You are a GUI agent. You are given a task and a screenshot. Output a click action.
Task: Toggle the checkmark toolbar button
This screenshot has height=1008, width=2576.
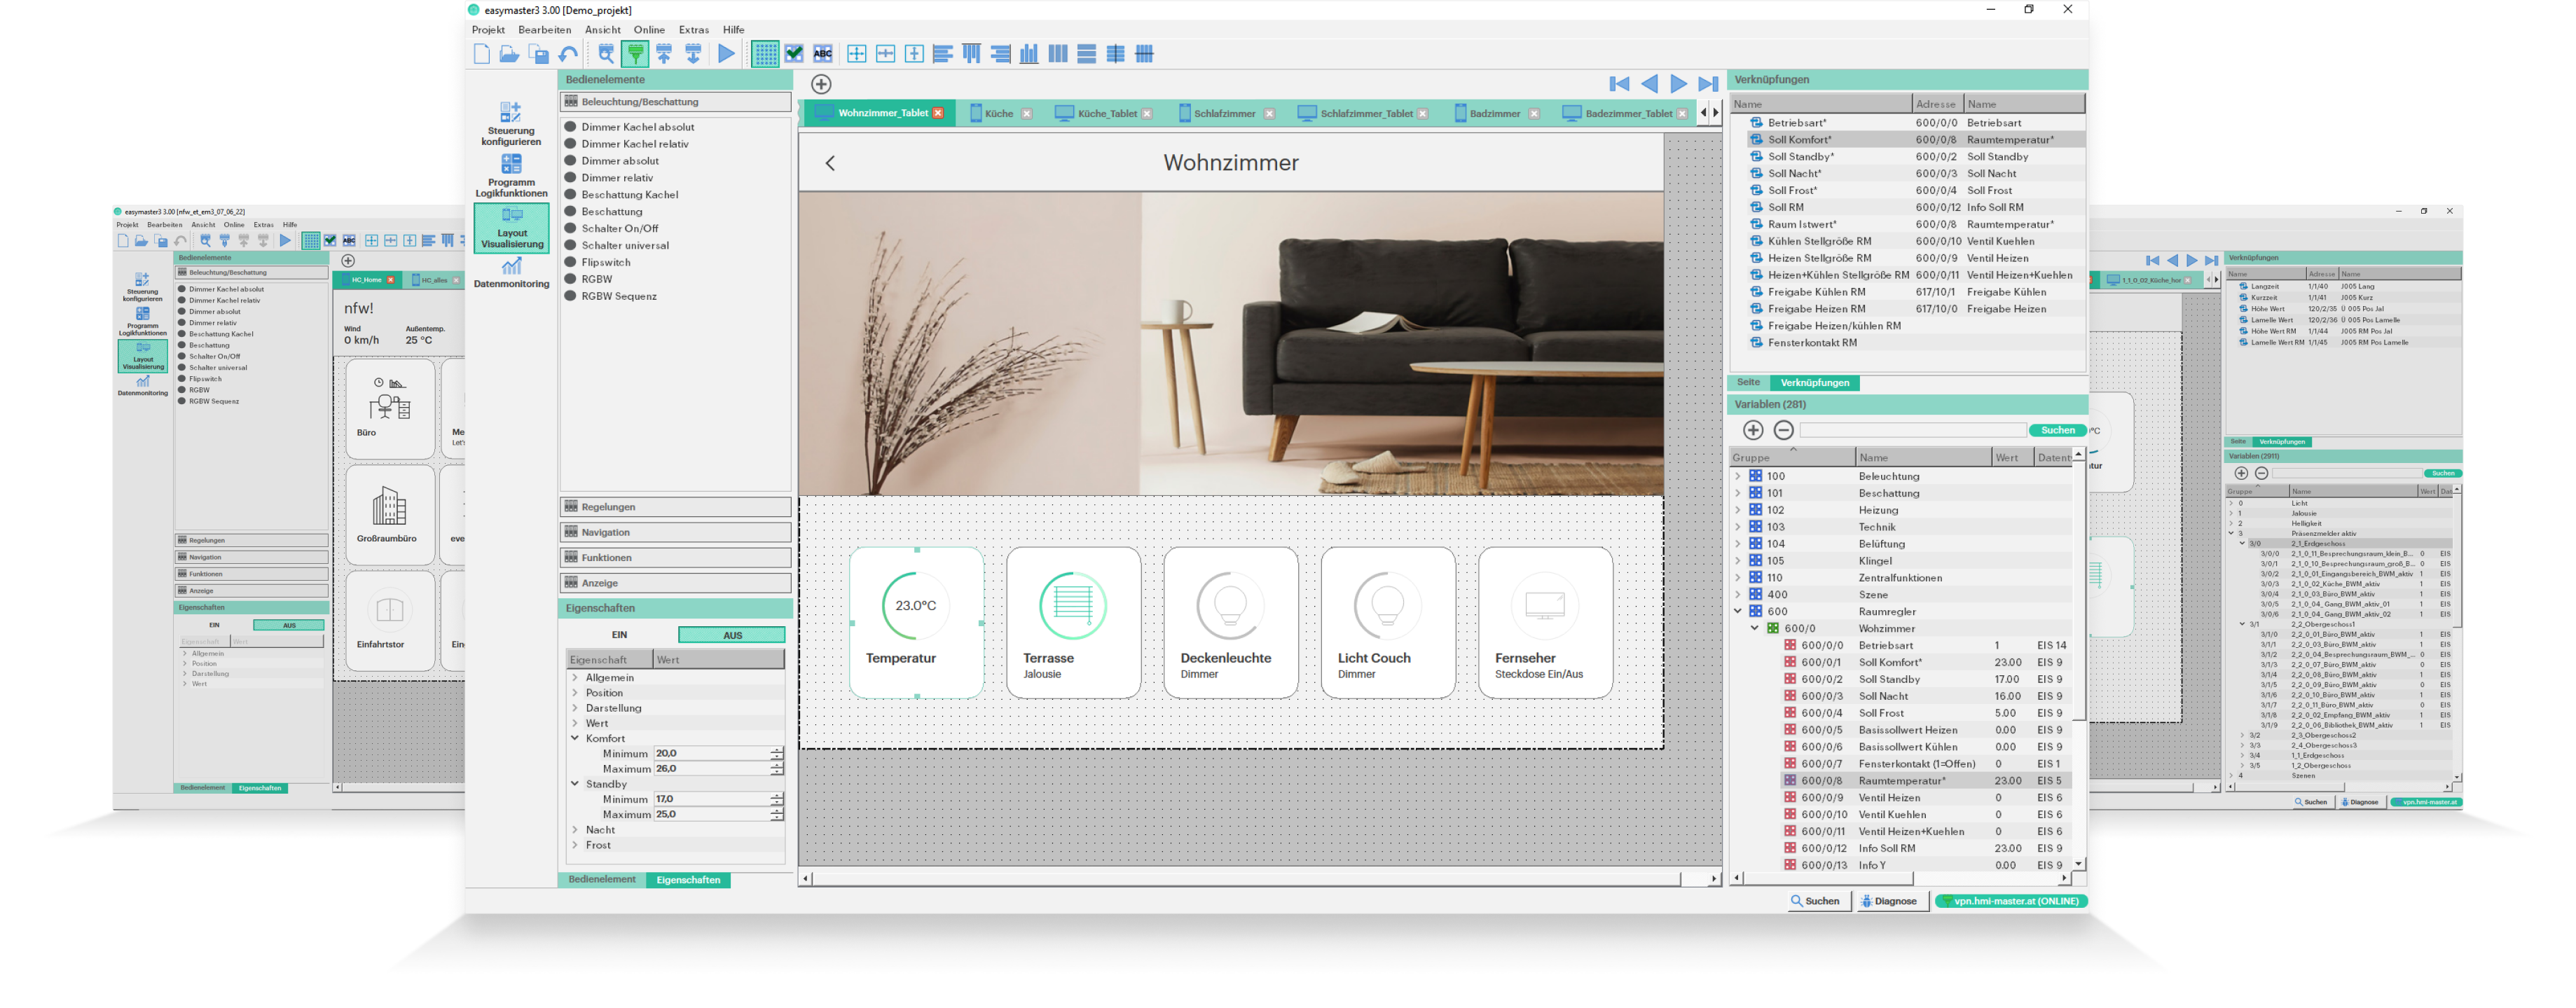pos(794,54)
